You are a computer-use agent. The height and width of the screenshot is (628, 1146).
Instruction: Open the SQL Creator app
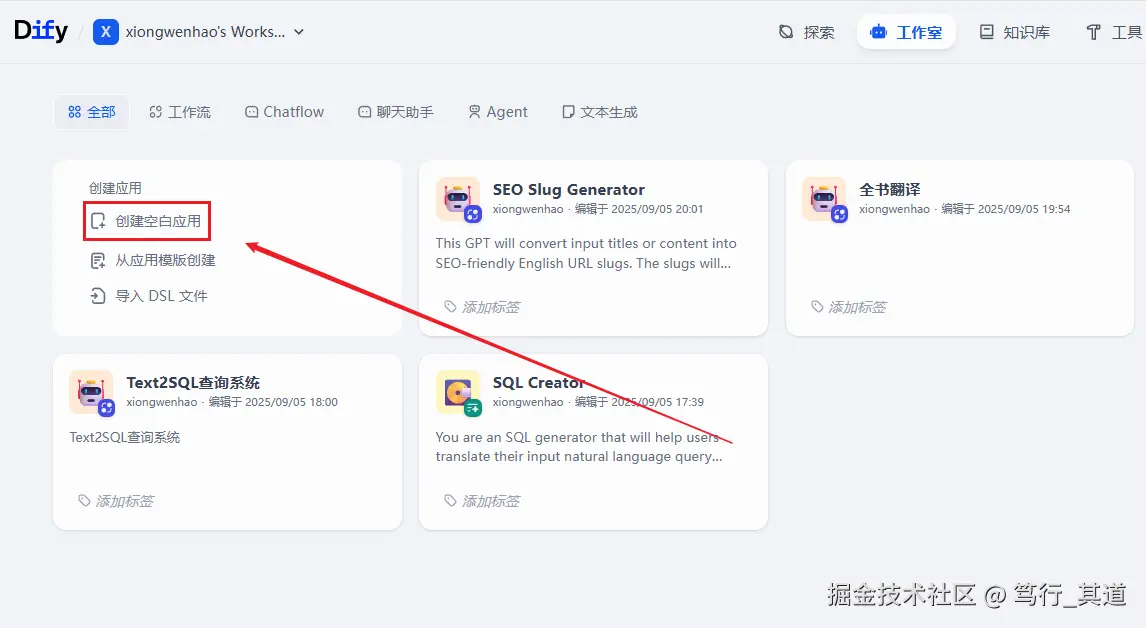[x=539, y=382]
